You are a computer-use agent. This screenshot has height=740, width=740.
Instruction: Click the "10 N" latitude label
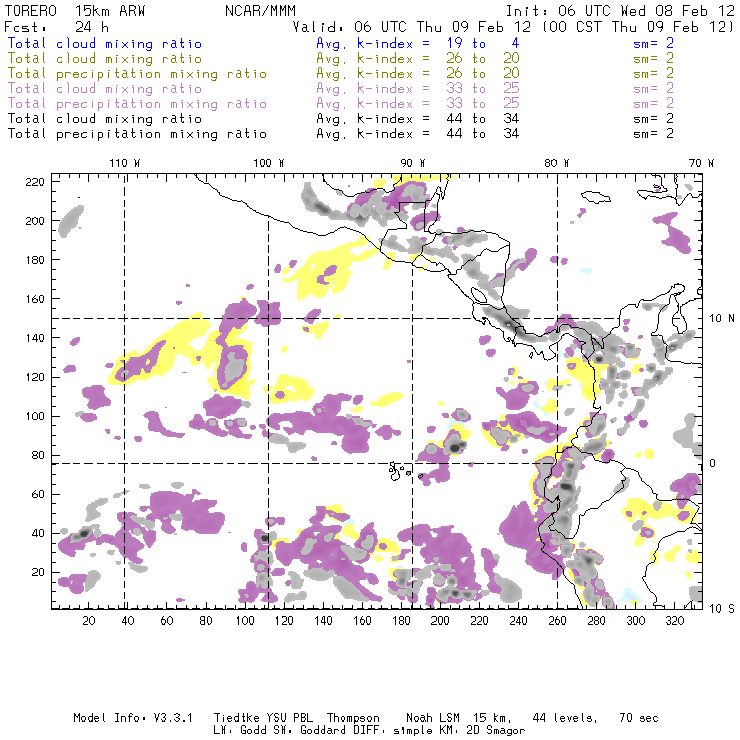(x=722, y=319)
